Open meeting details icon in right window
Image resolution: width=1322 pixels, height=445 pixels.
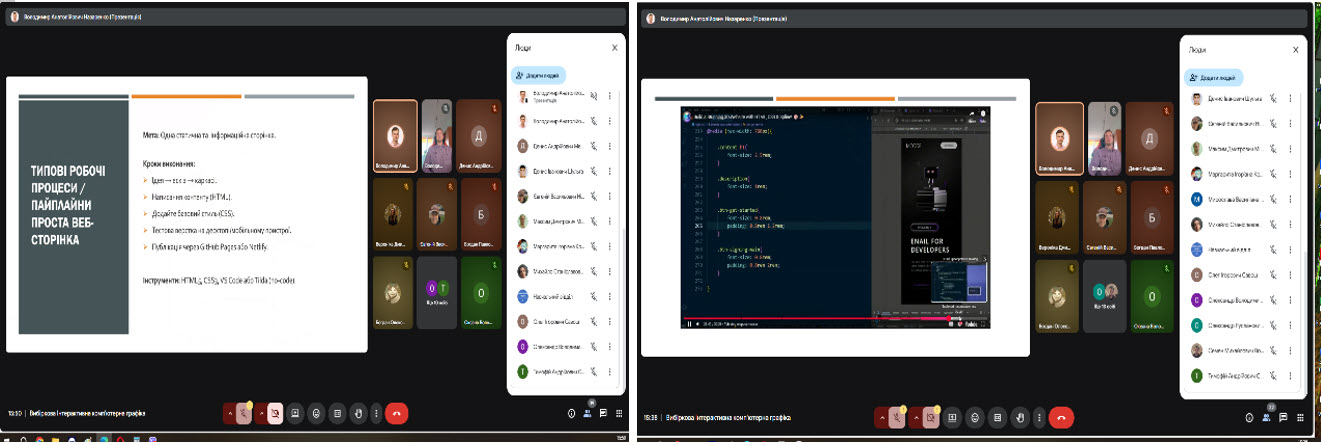[1250, 417]
